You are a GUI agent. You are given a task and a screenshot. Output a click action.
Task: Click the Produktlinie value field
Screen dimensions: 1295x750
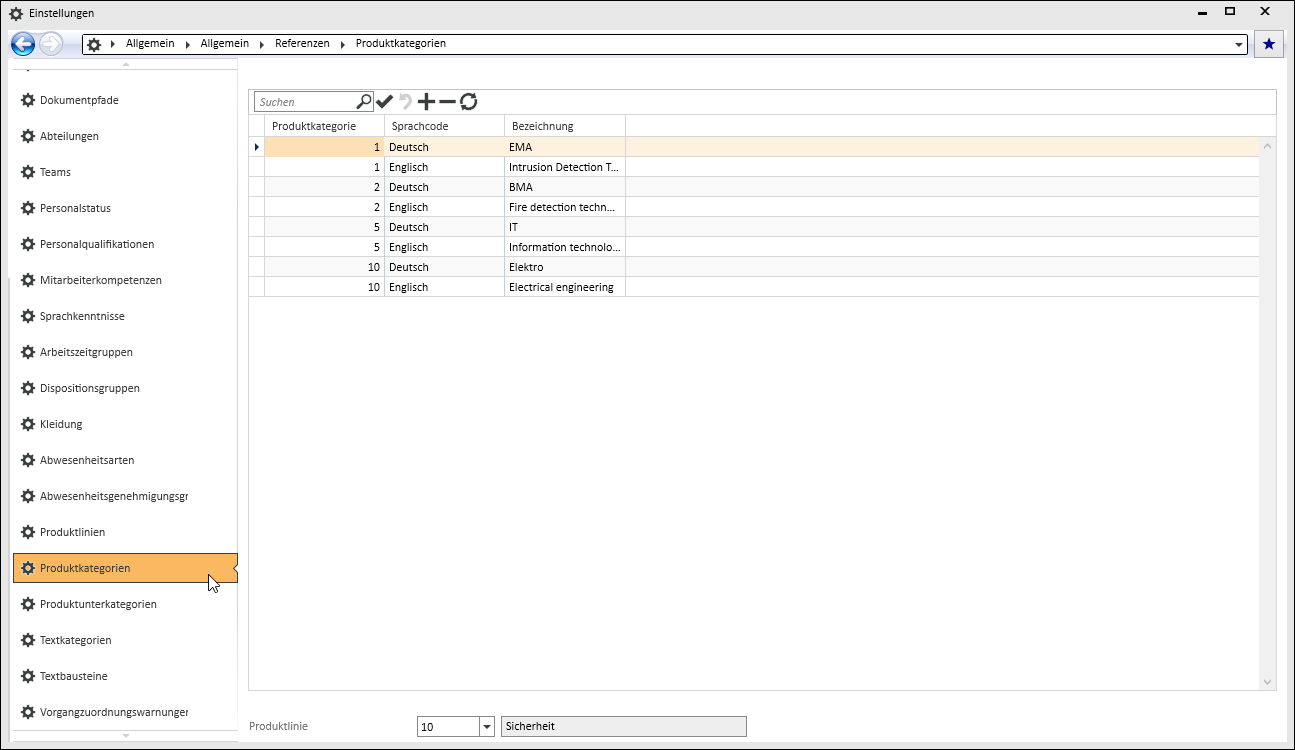pyautogui.click(x=448, y=727)
